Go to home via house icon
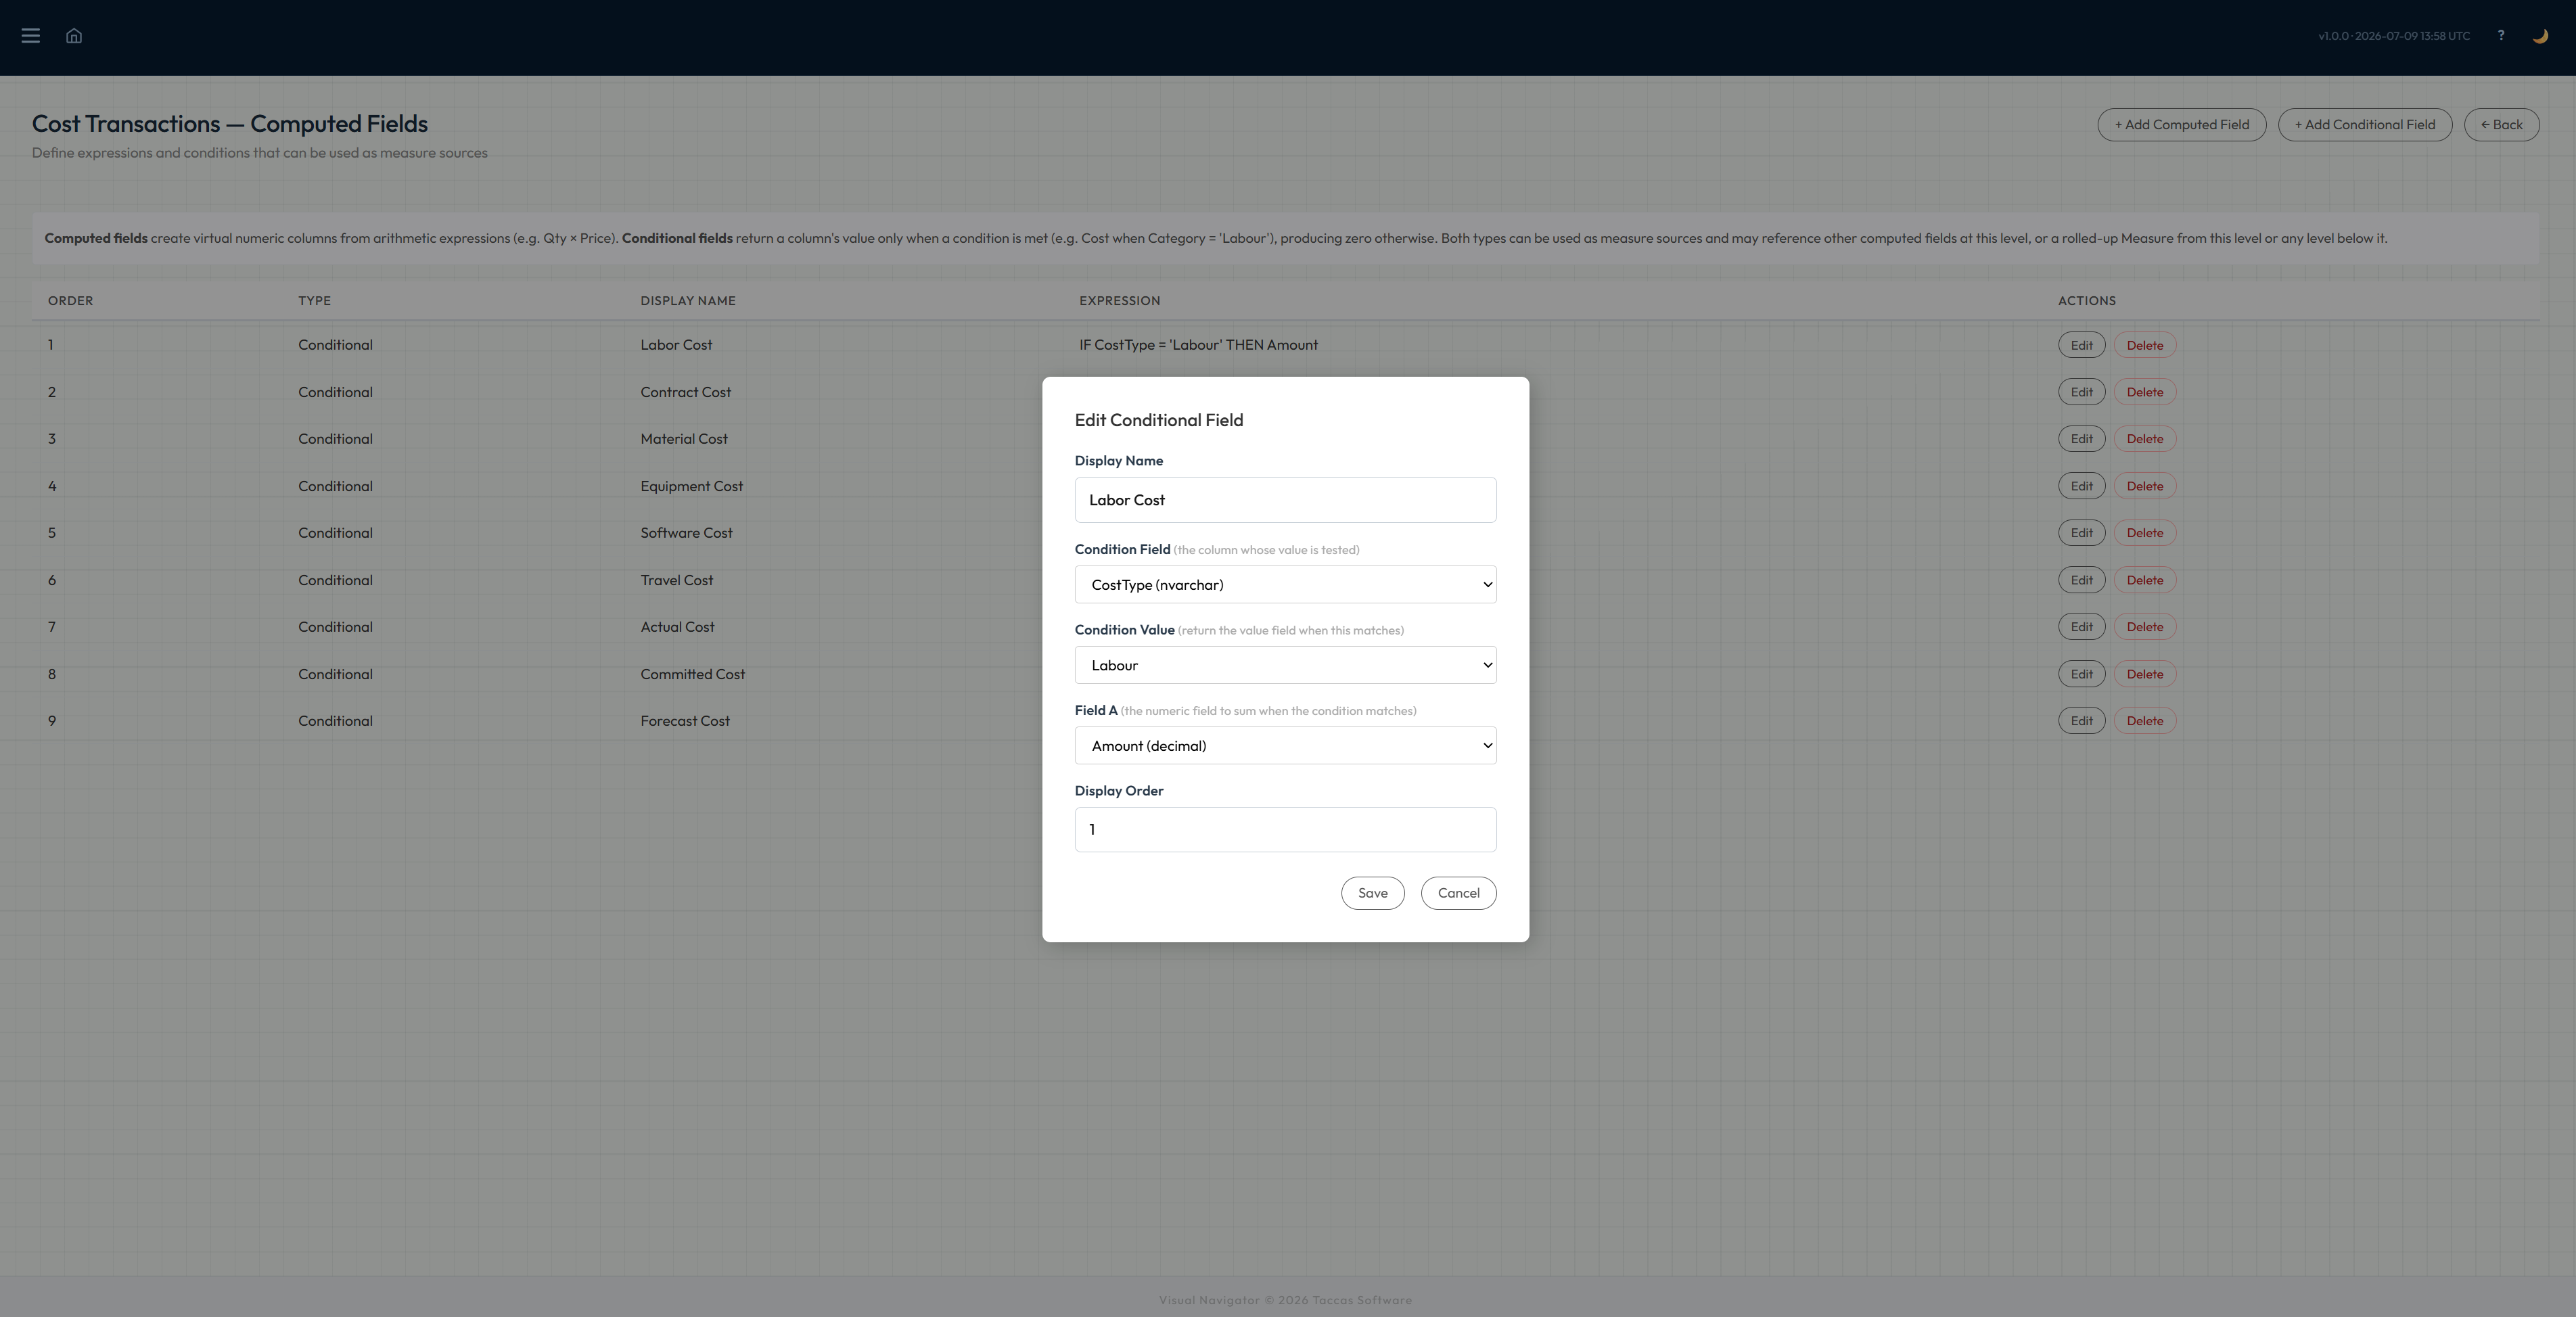 [74, 36]
